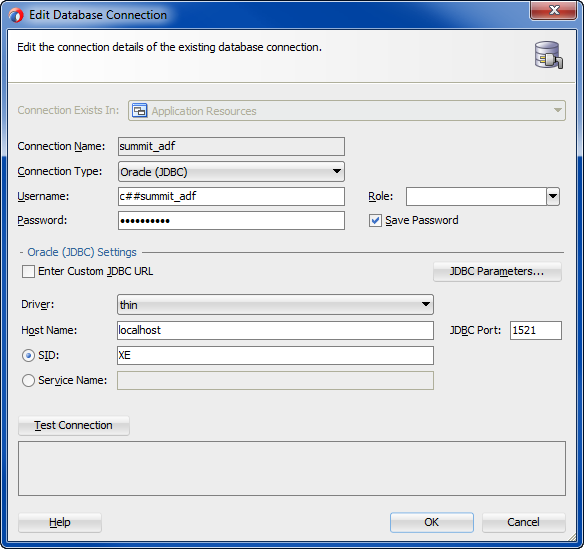Click the Service Name text field
Screen dimensions: 584x549
pos(275,381)
